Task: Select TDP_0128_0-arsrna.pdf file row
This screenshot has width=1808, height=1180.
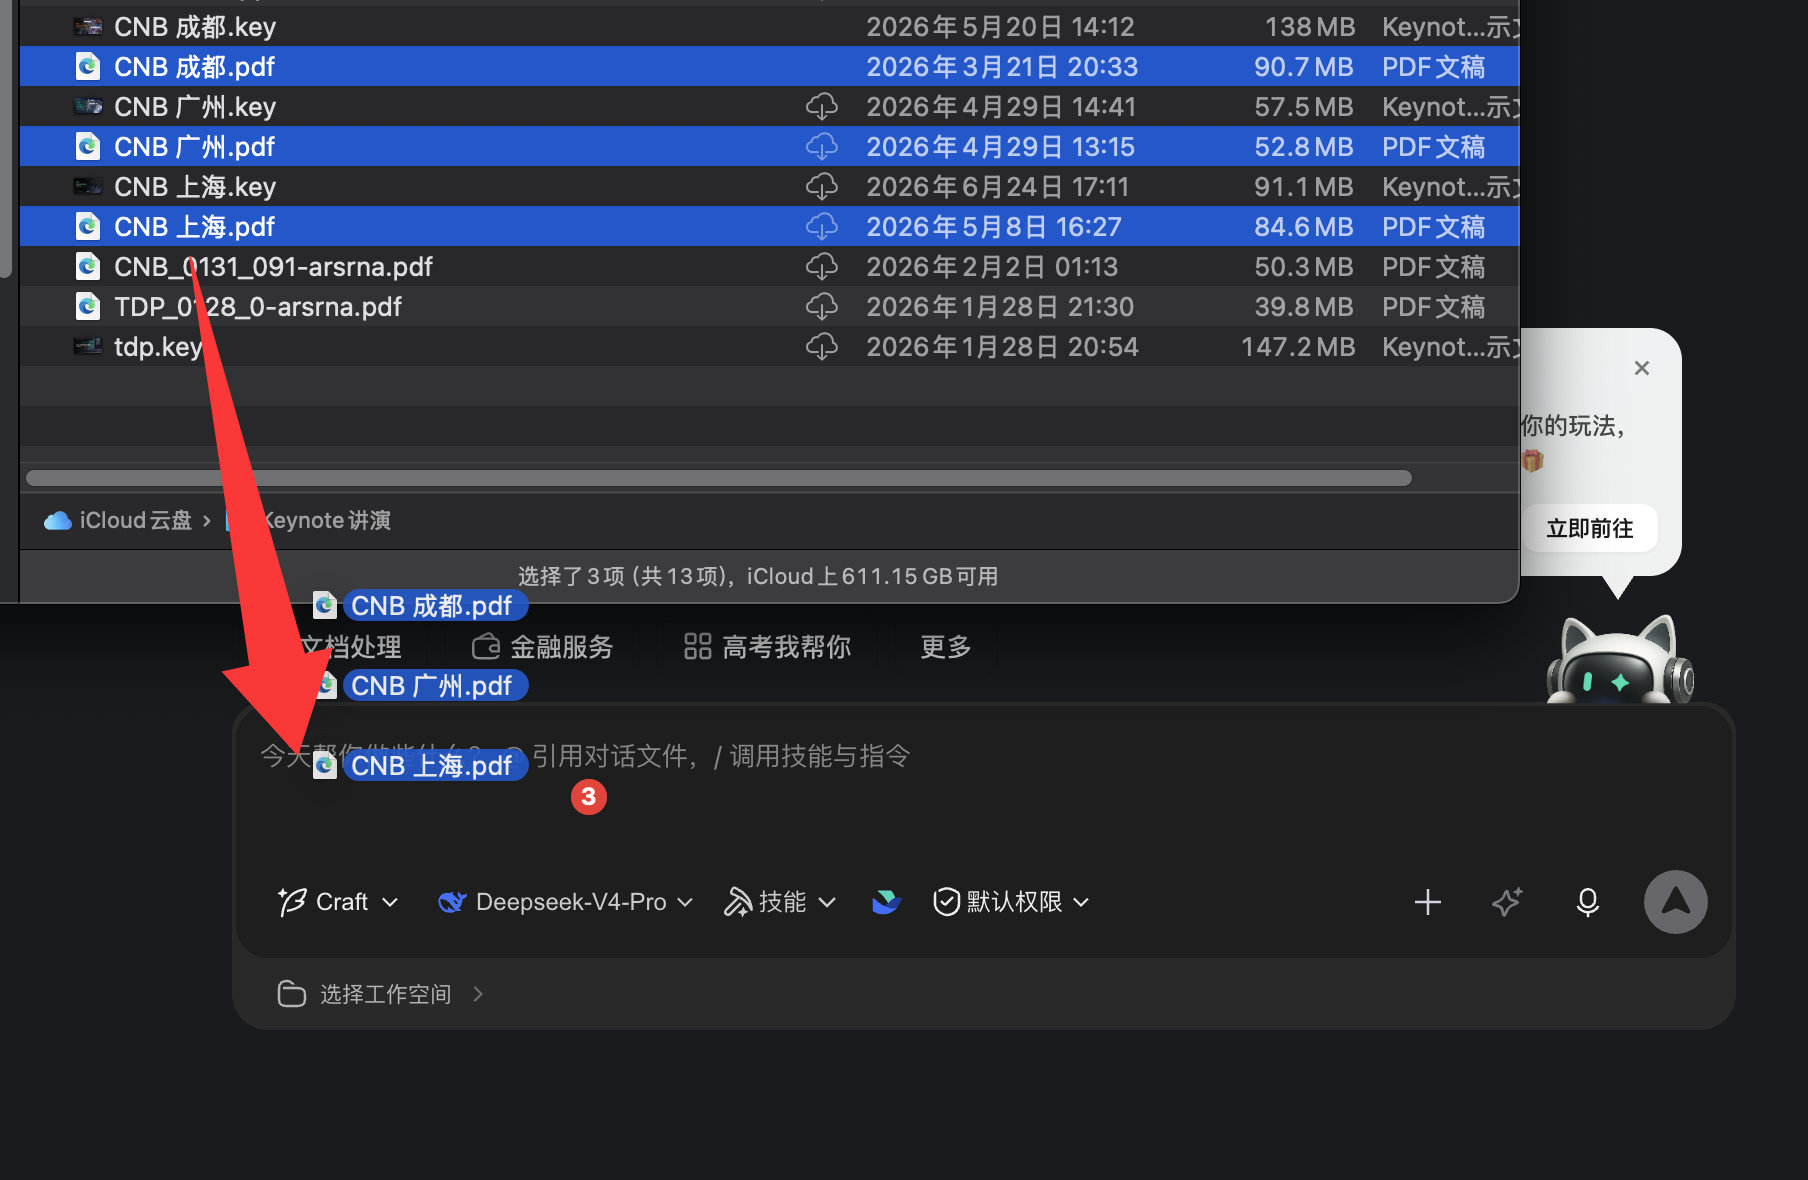Action: click(769, 307)
